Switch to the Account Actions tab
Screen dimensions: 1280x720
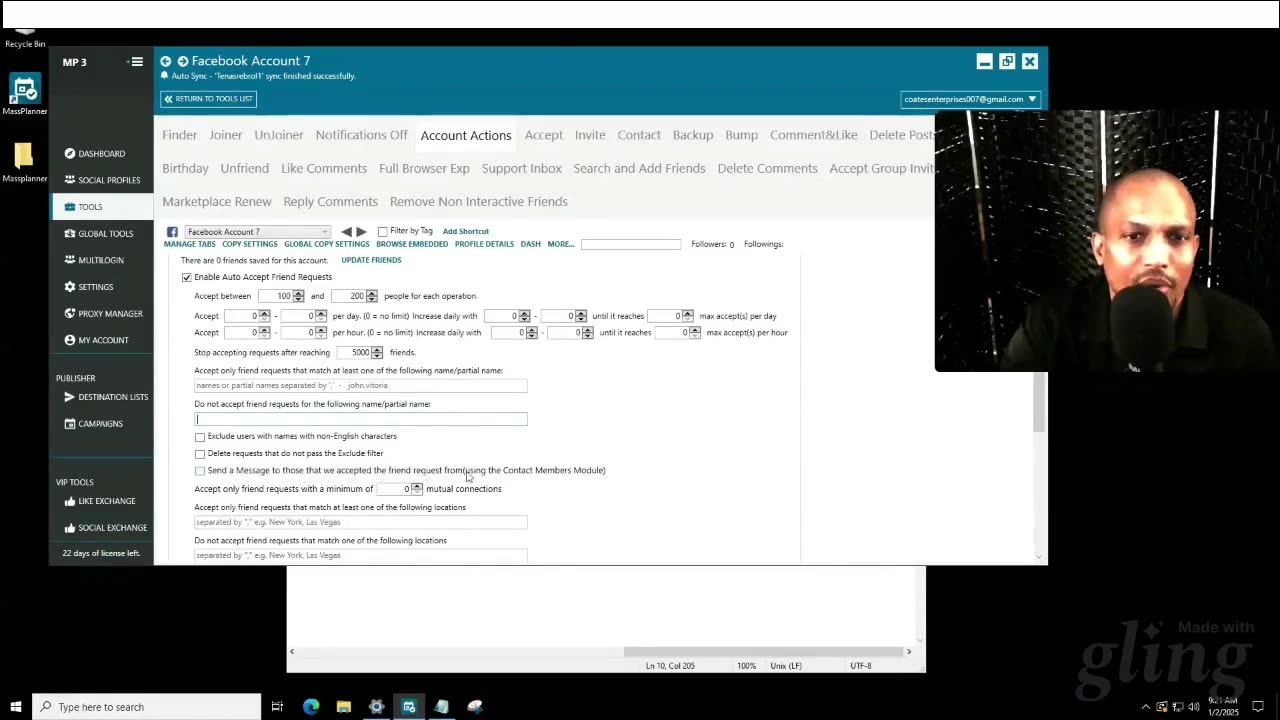point(466,135)
